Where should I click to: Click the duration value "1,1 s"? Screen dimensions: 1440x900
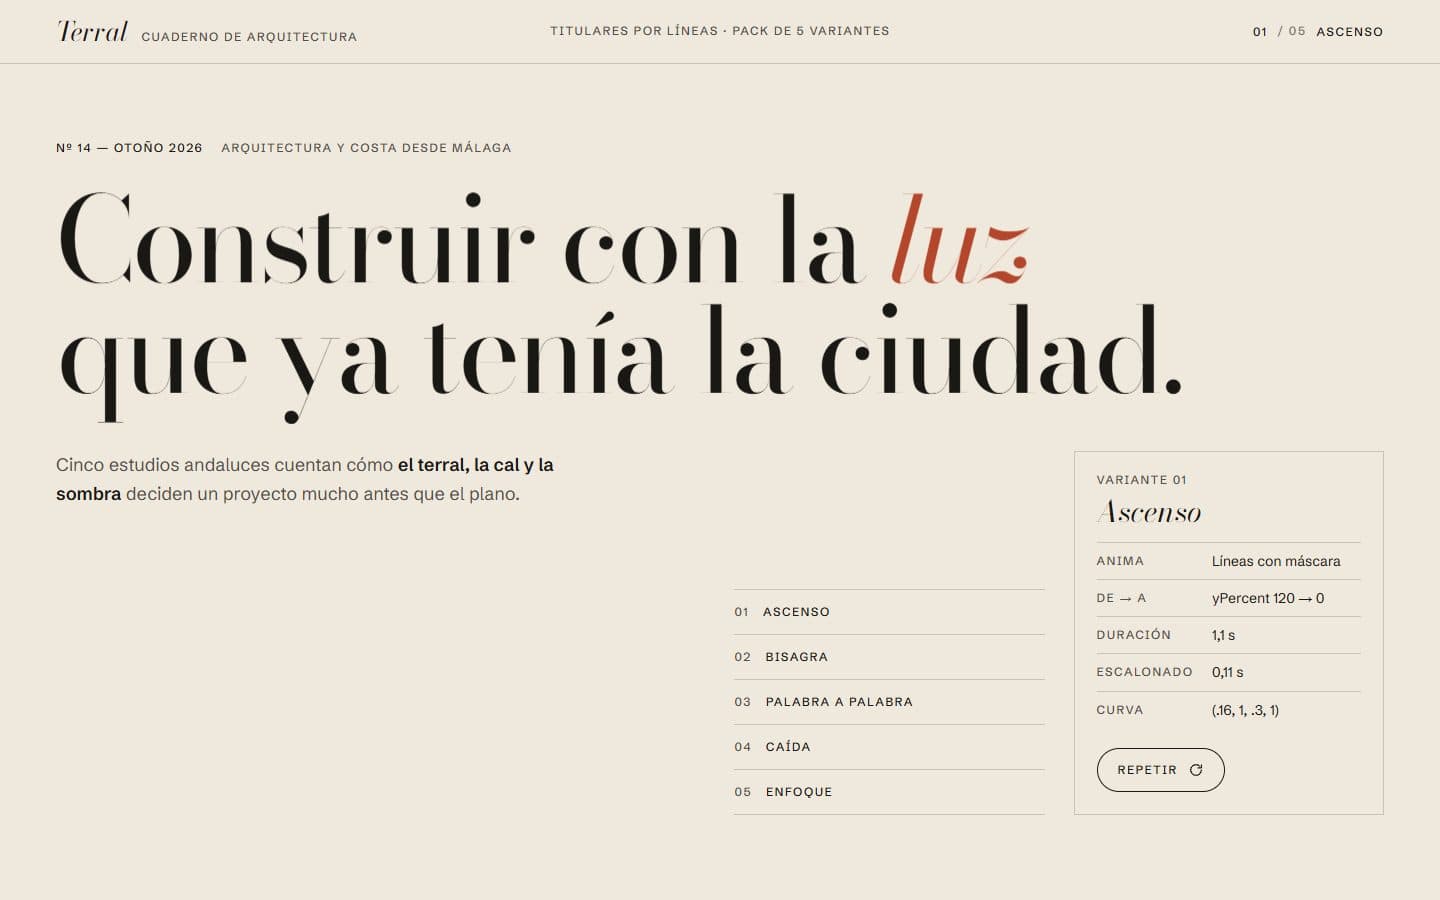coord(1224,635)
